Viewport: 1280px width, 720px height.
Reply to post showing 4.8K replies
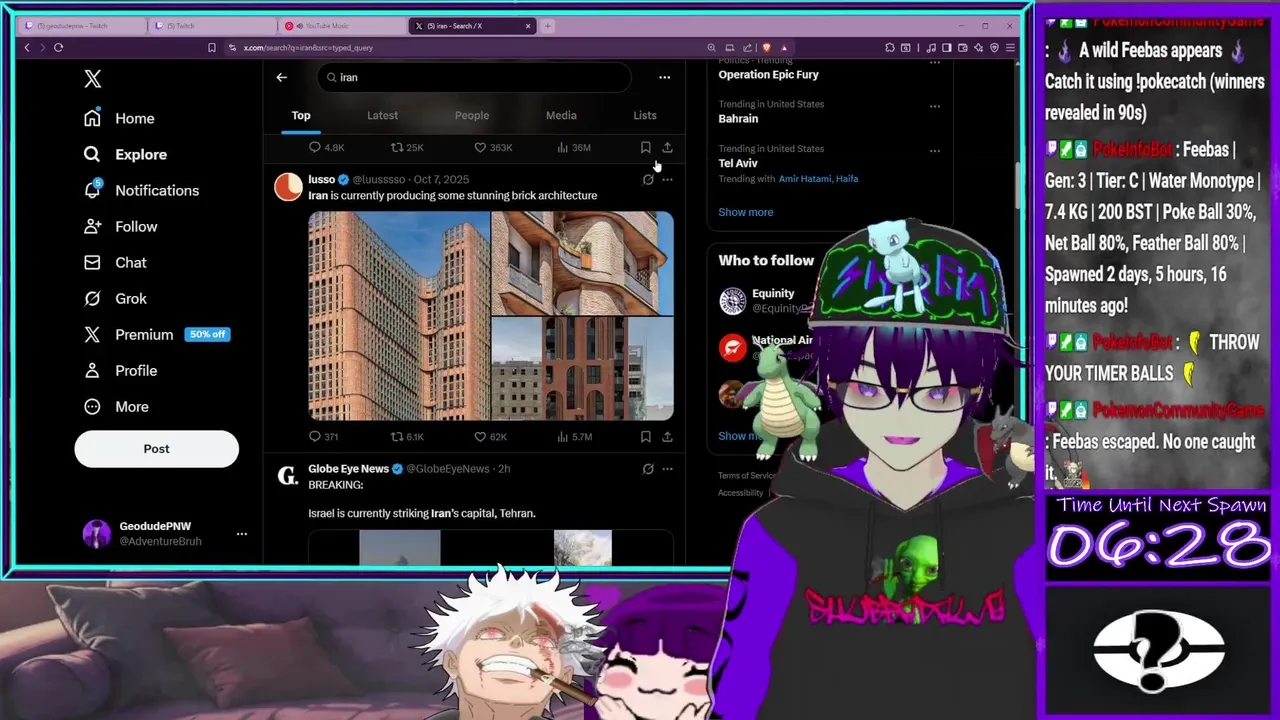coord(315,147)
